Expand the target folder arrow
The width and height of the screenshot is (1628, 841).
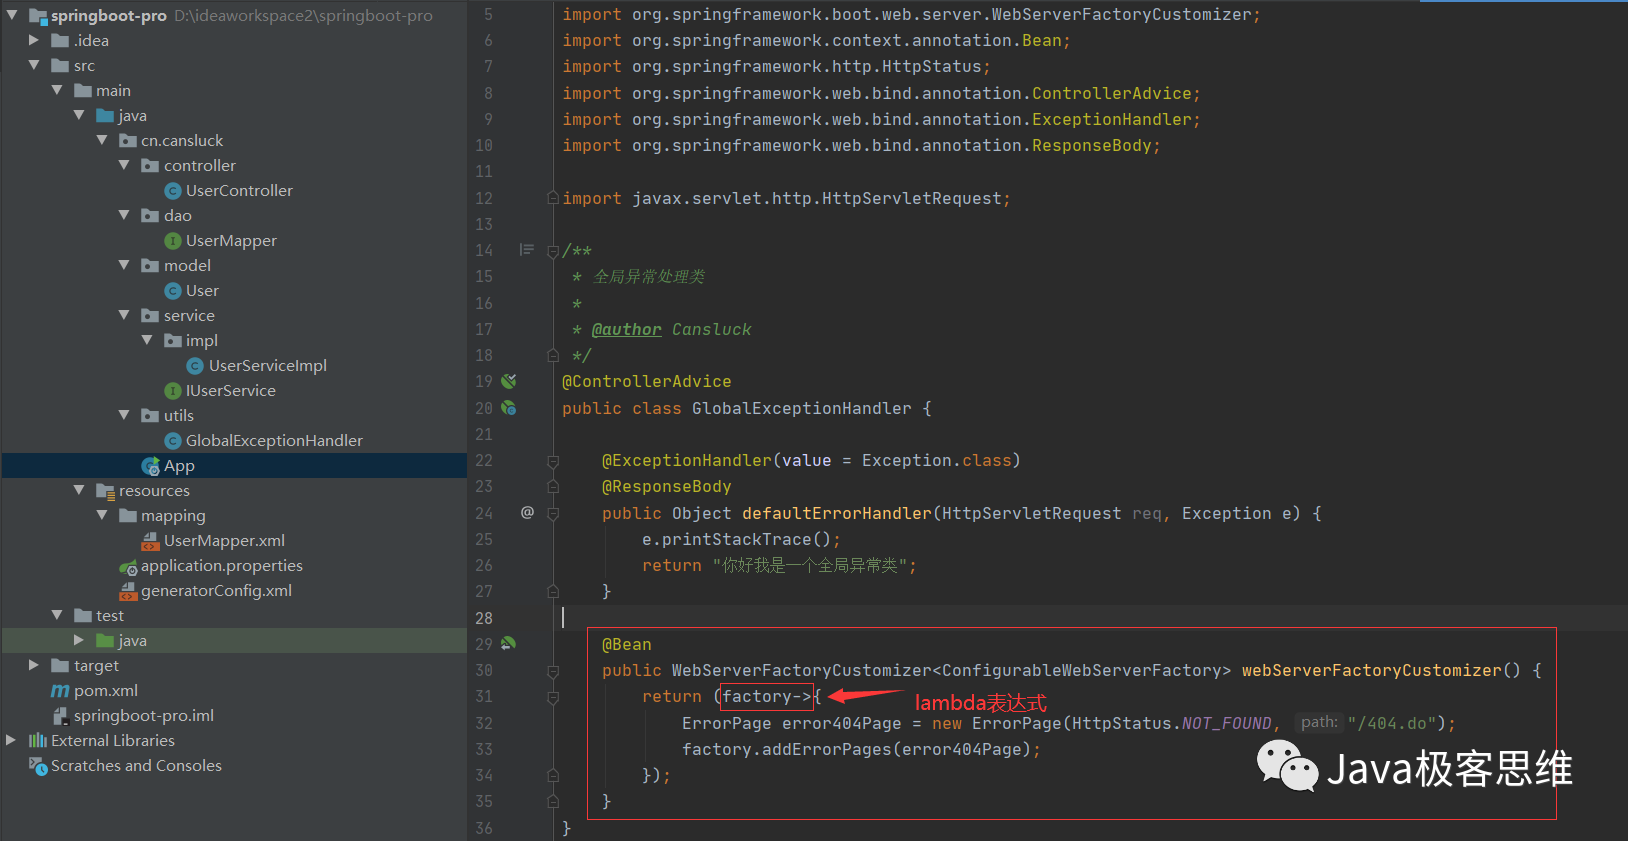point(34,665)
